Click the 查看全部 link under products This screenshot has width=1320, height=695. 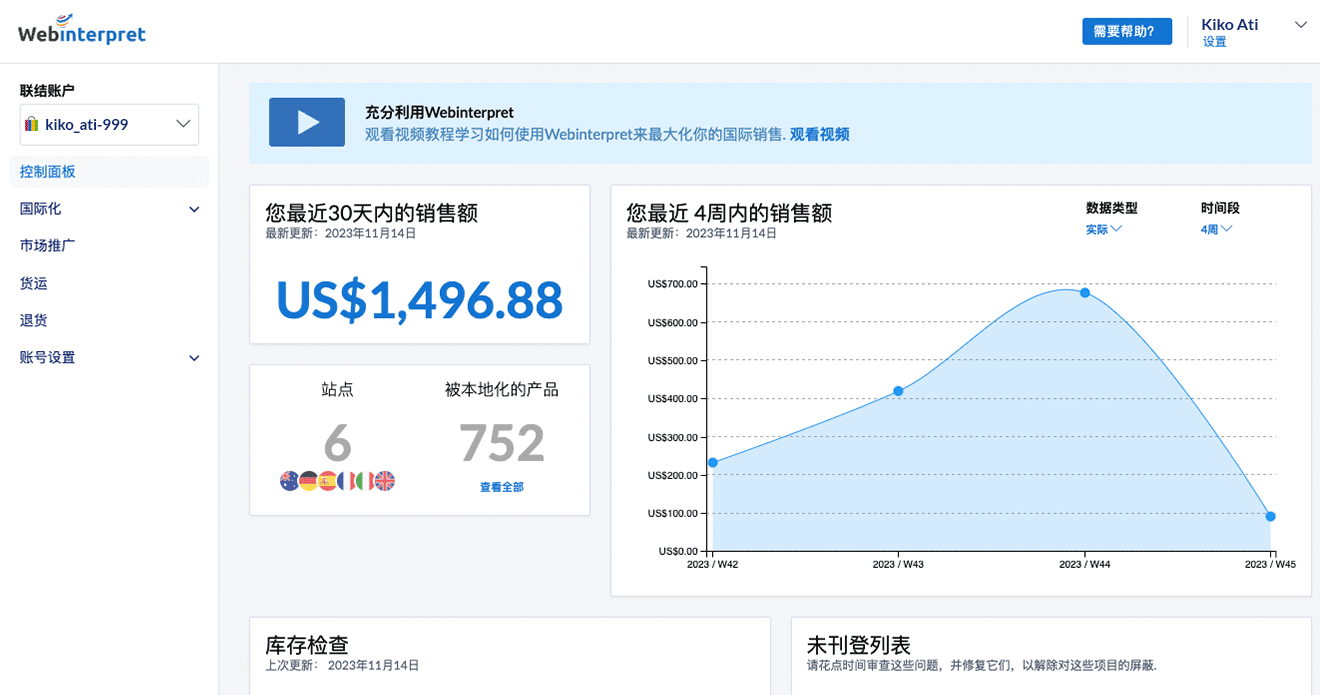[502, 487]
